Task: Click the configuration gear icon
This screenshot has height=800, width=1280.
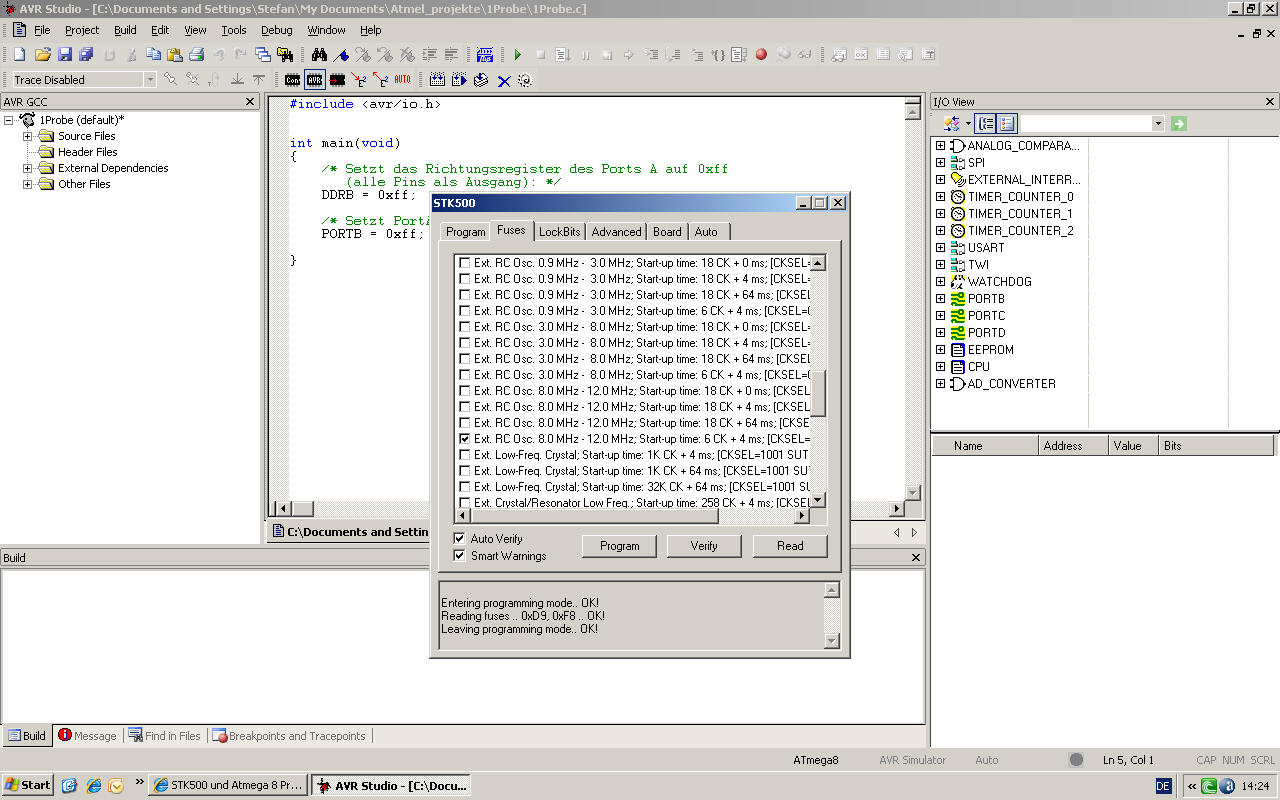Action: click(x=525, y=80)
